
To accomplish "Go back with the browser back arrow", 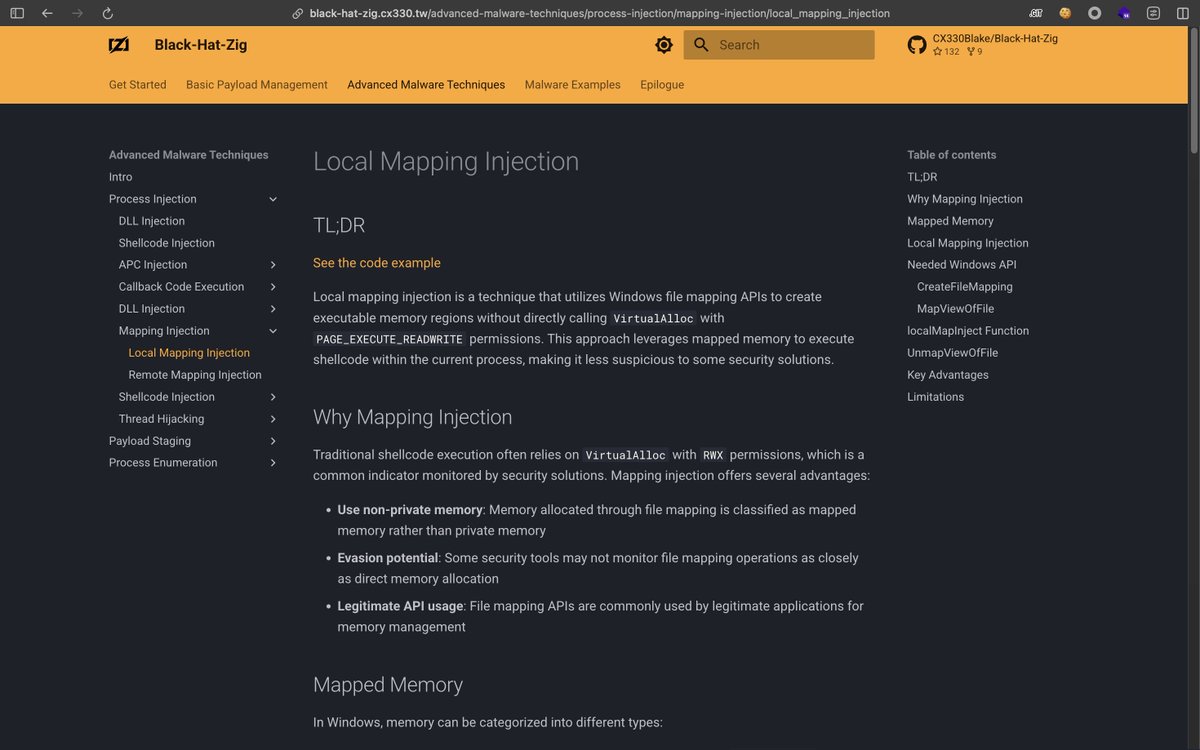I will (47, 13).
